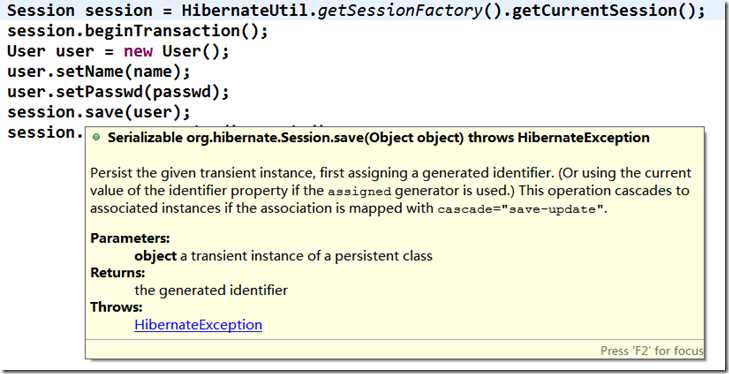
Task: Click the monospace "assigned" word in description
Action: tap(359, 192)
